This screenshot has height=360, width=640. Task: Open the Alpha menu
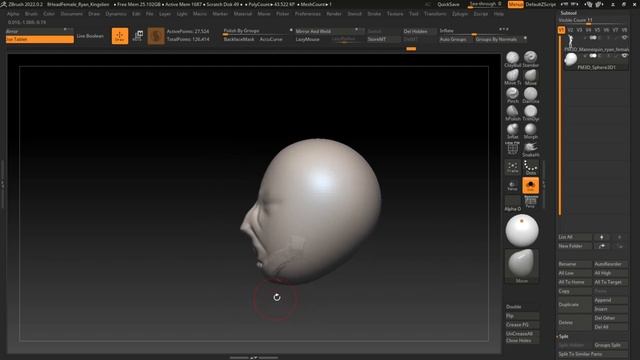[x=13, y=13]
